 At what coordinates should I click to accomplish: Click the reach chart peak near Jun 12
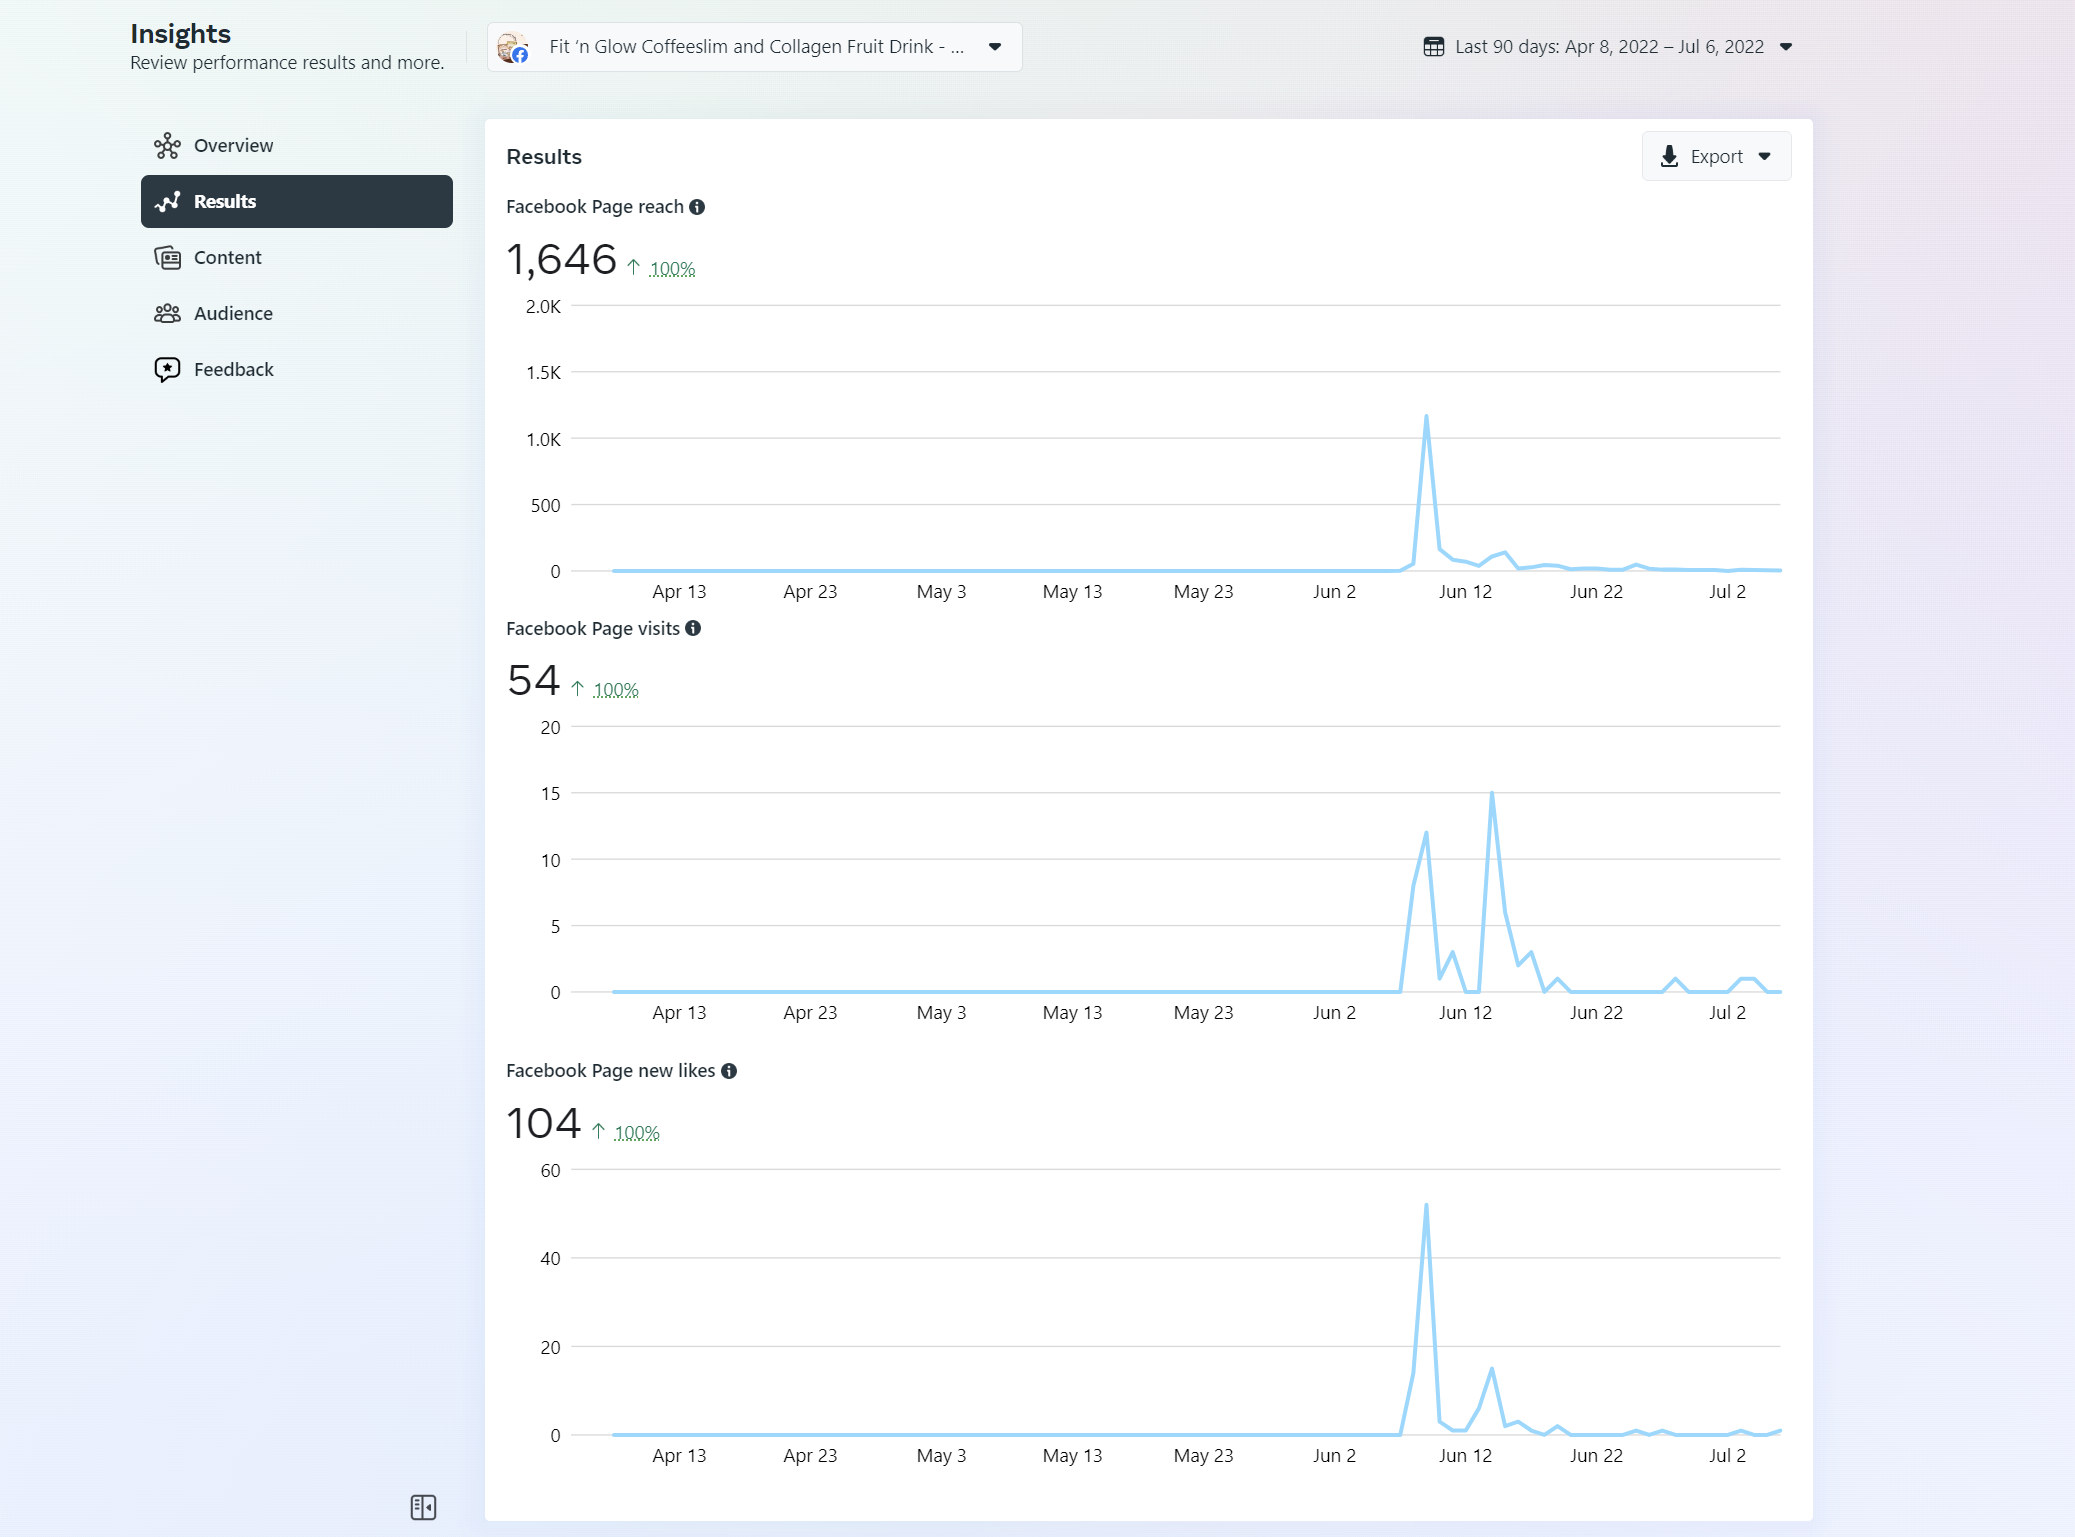pyautogui.click(x=1426, y=417)
